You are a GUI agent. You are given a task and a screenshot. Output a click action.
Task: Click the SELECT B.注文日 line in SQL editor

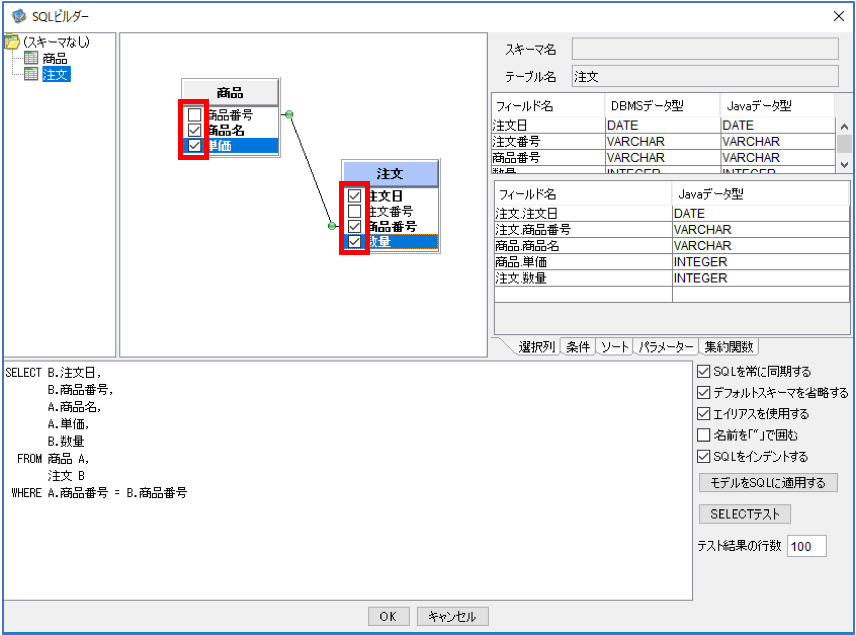click(53, 372)
